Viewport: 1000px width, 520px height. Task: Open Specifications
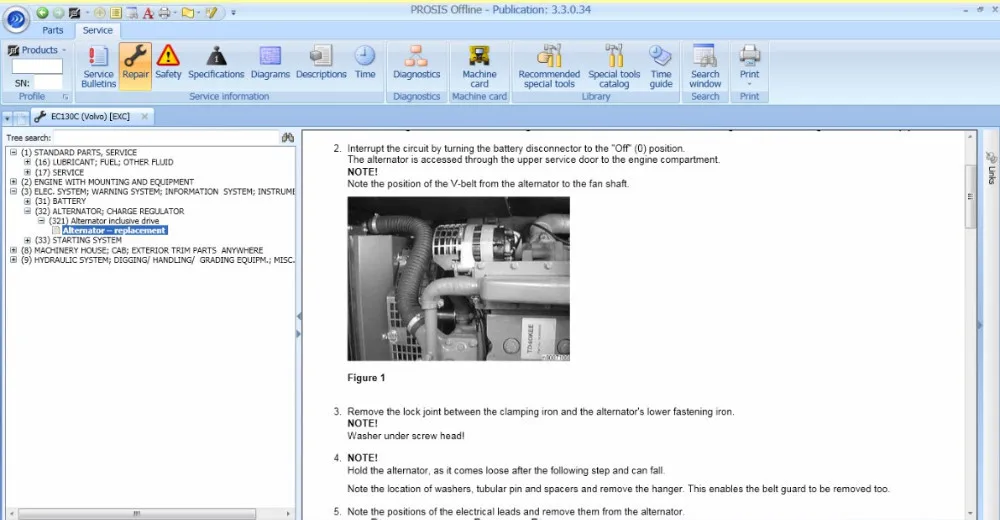(216, 63)
